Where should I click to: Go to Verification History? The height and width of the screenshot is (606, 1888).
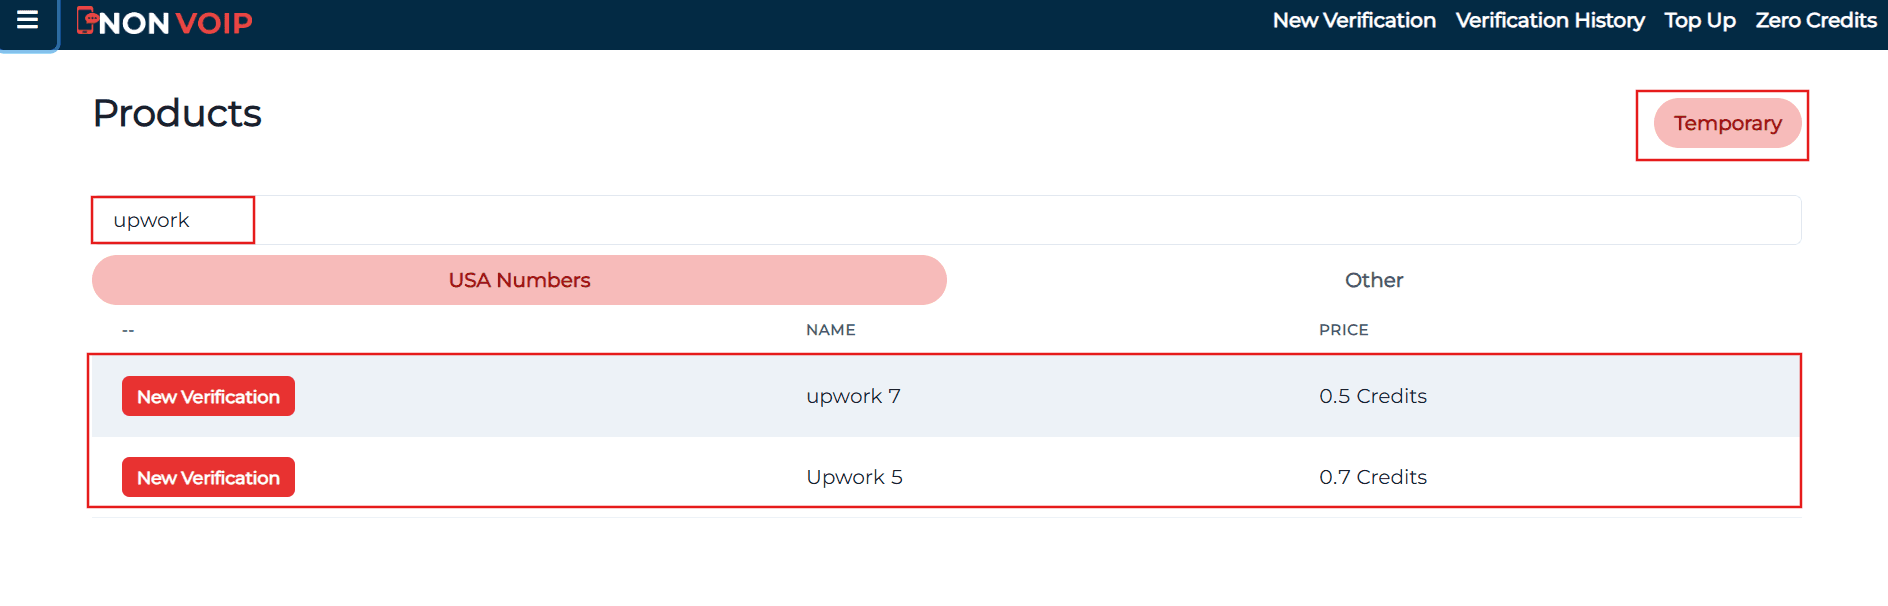(x=1550, y=20)
